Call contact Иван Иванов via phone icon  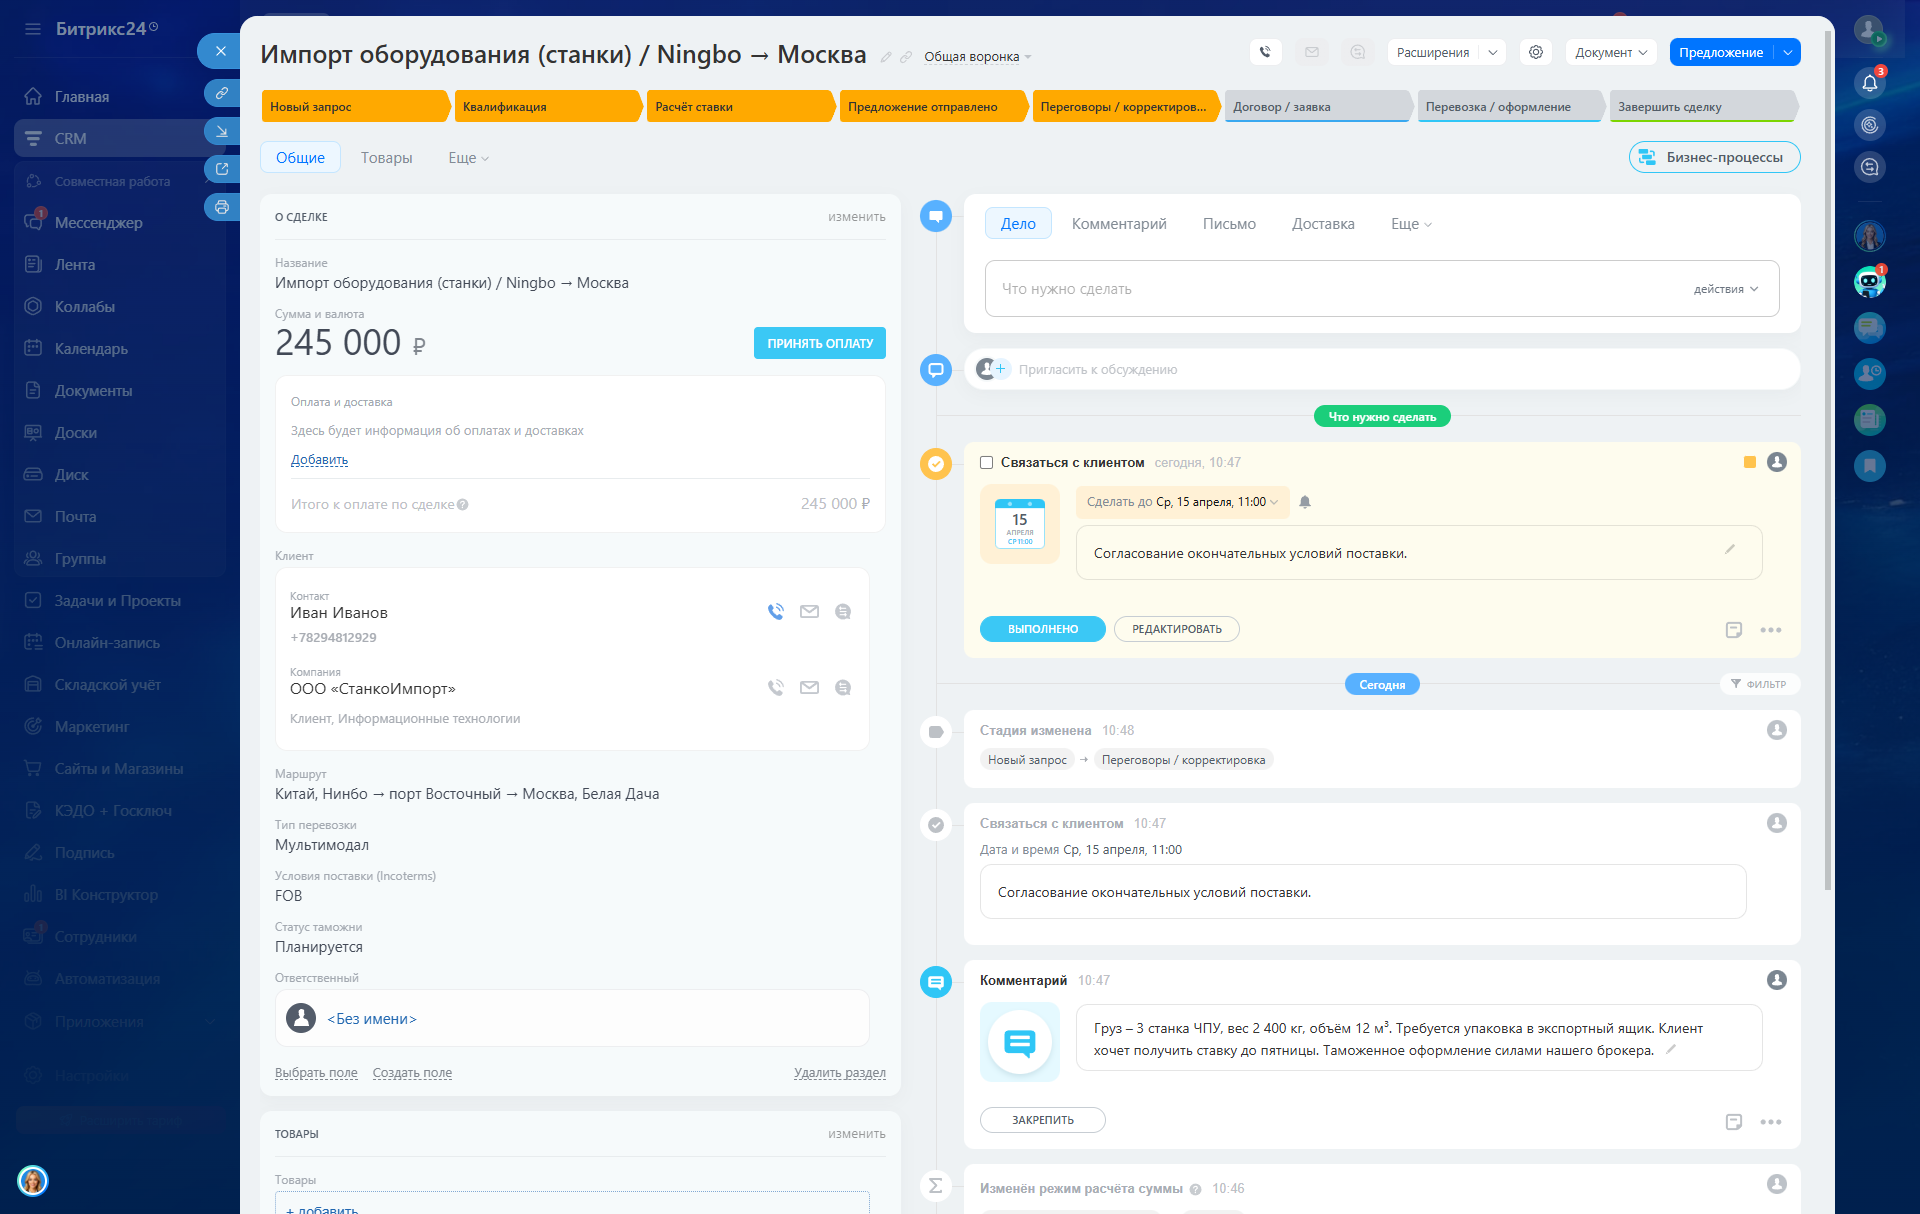(775, 612)
